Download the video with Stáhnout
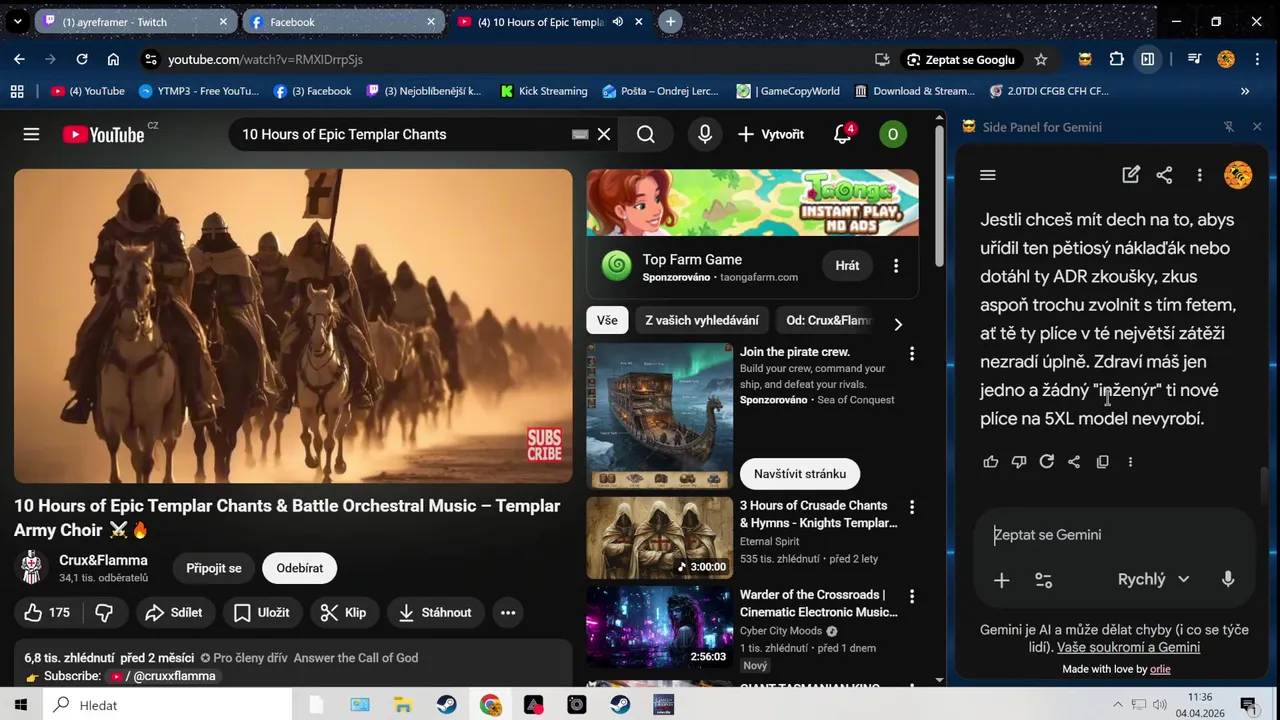Viewport: 1280px width, 720px height. click(x=435, y=613)
